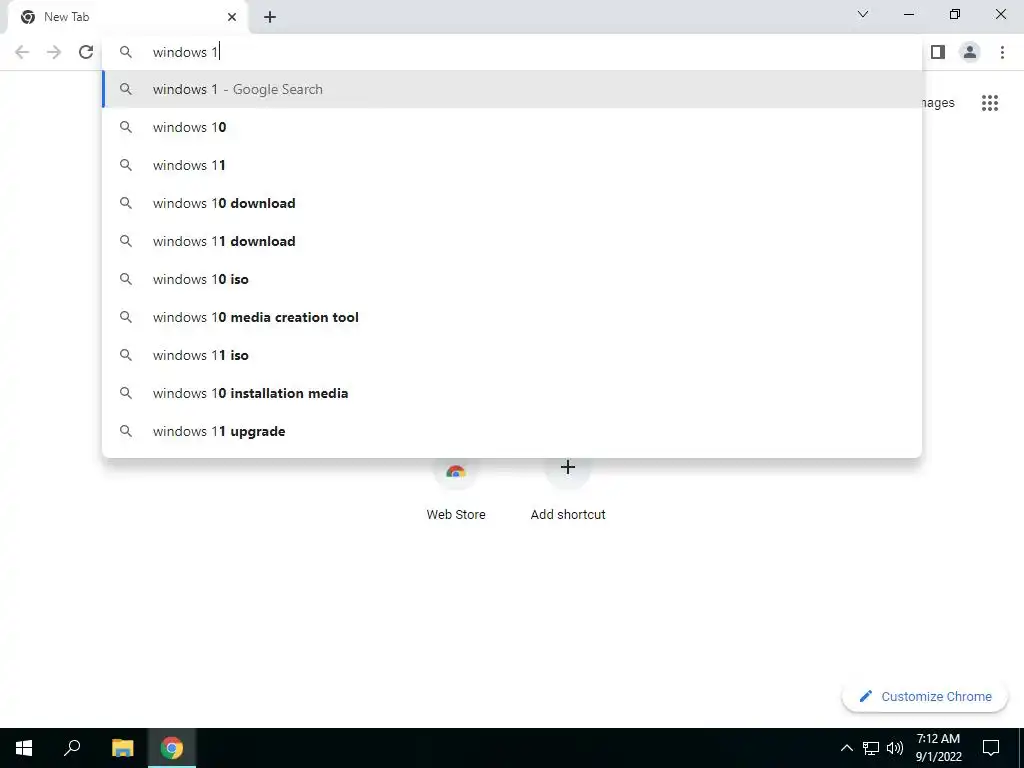Viewport: 1024px width, 768px height.
Task: Open the Windows Start menu
Action: coord(24,748)
